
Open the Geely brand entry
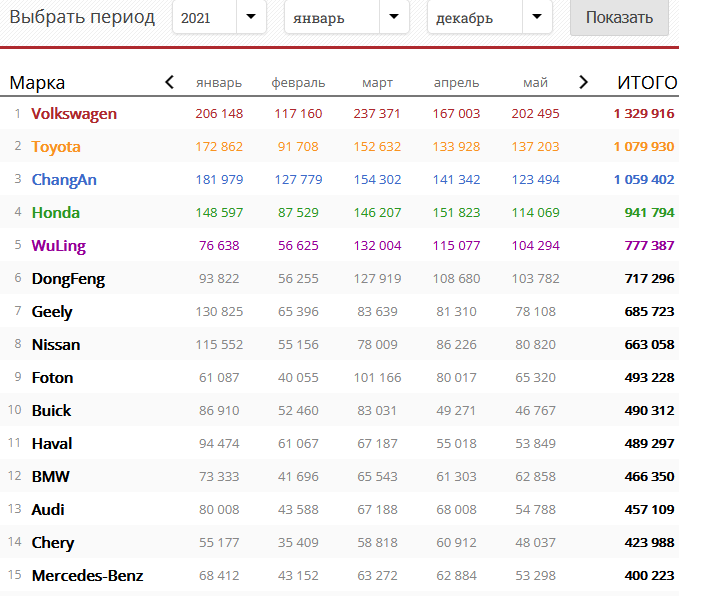(x=52, y=311)
